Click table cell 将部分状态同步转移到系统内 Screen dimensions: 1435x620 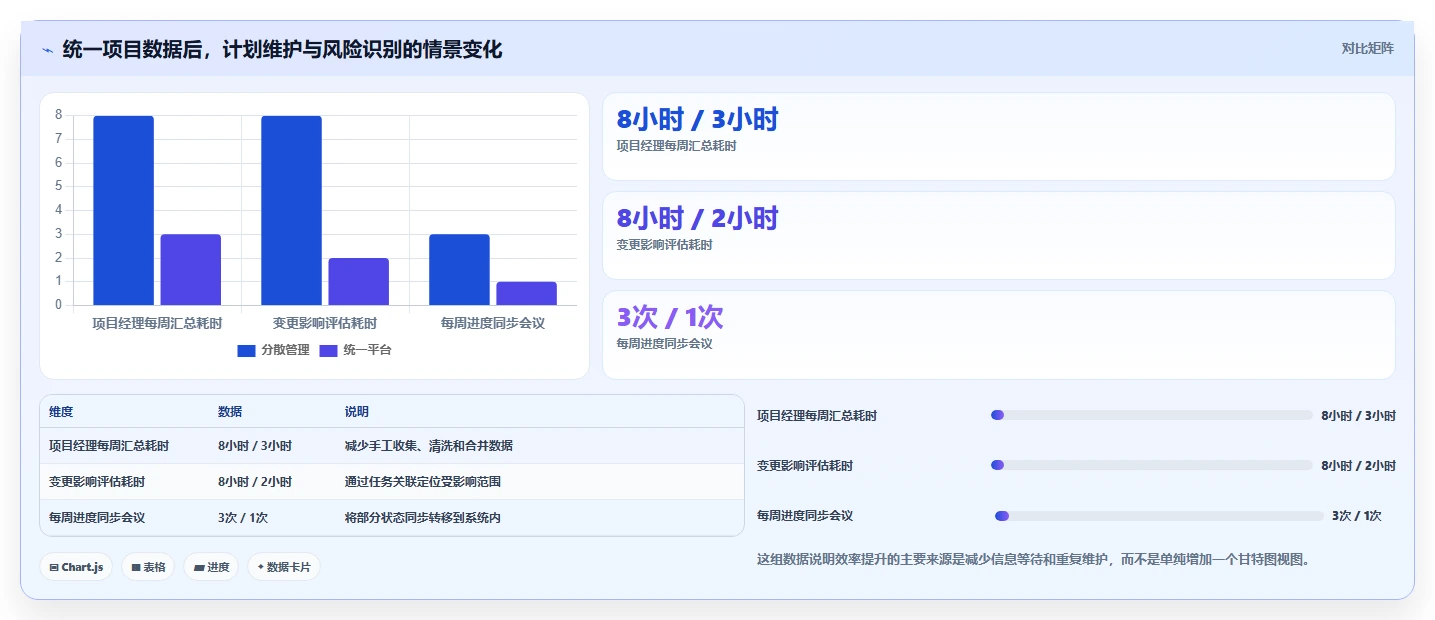click(x=423, y=518)
